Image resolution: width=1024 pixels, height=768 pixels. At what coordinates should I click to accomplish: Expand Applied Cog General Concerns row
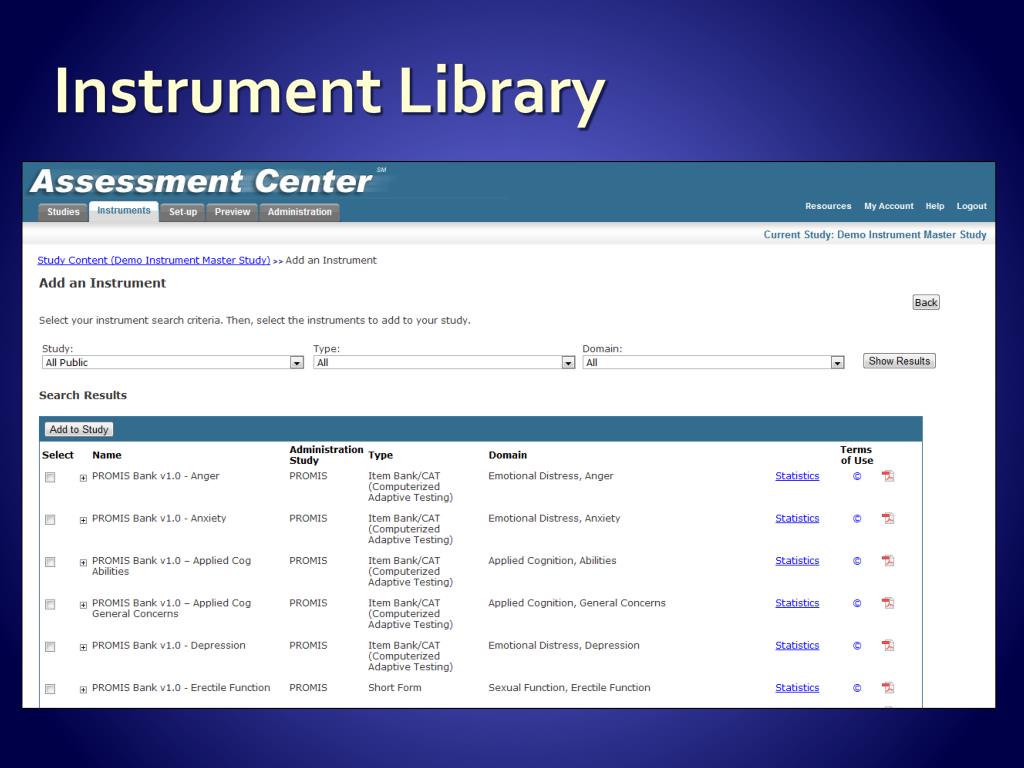[x=83, y=605]
